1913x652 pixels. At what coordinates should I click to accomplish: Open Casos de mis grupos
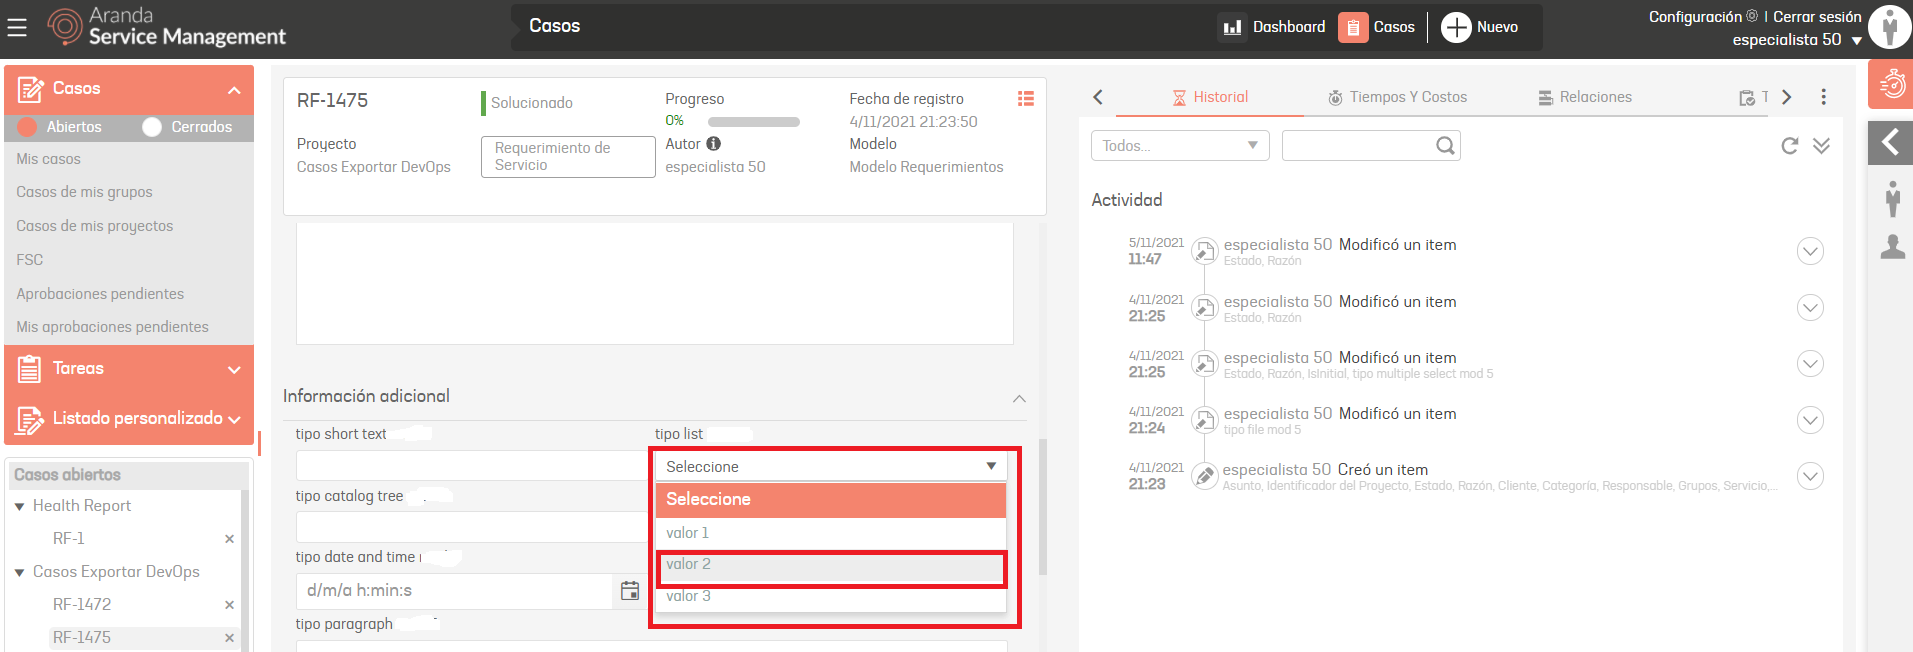coord(84,192)
